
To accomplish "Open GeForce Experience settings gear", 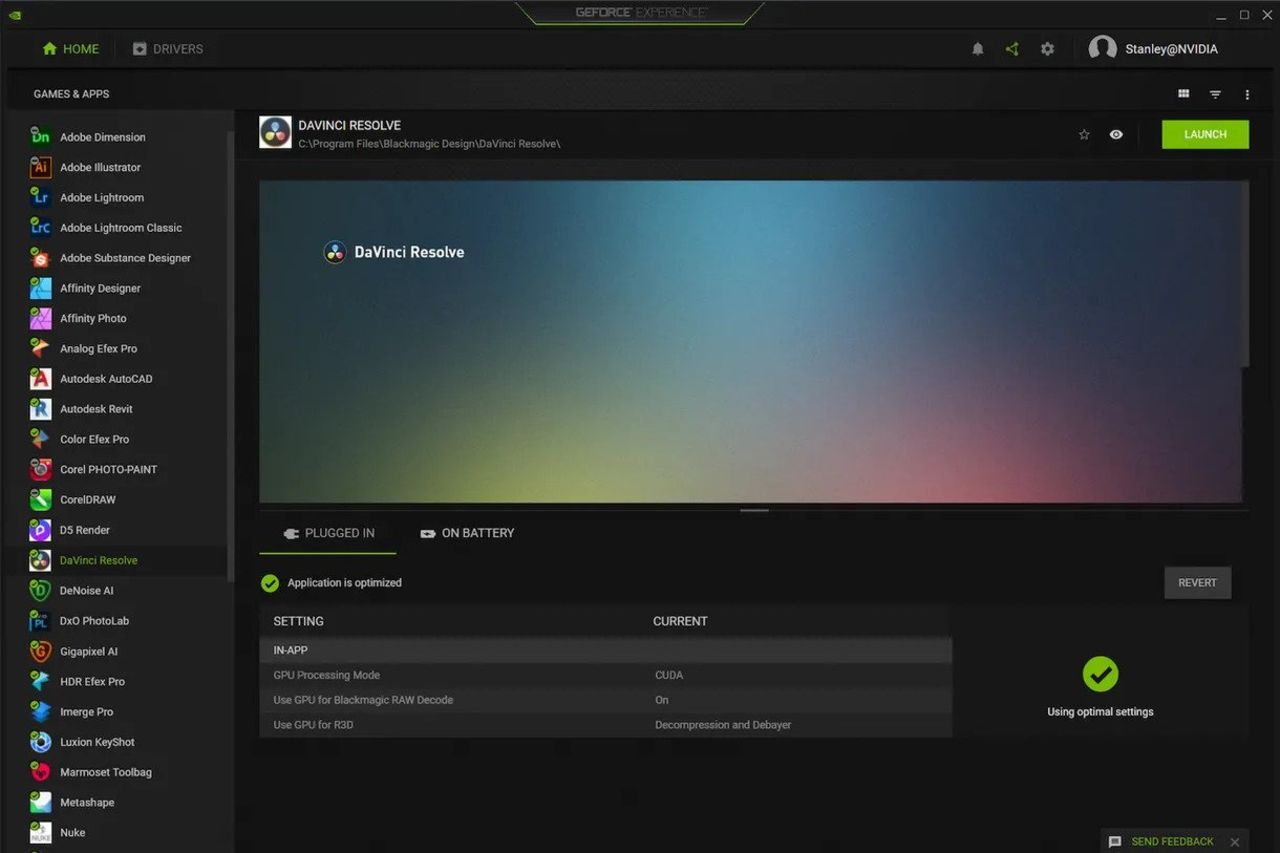I will pyautogui.click(x=1046, y=48).
